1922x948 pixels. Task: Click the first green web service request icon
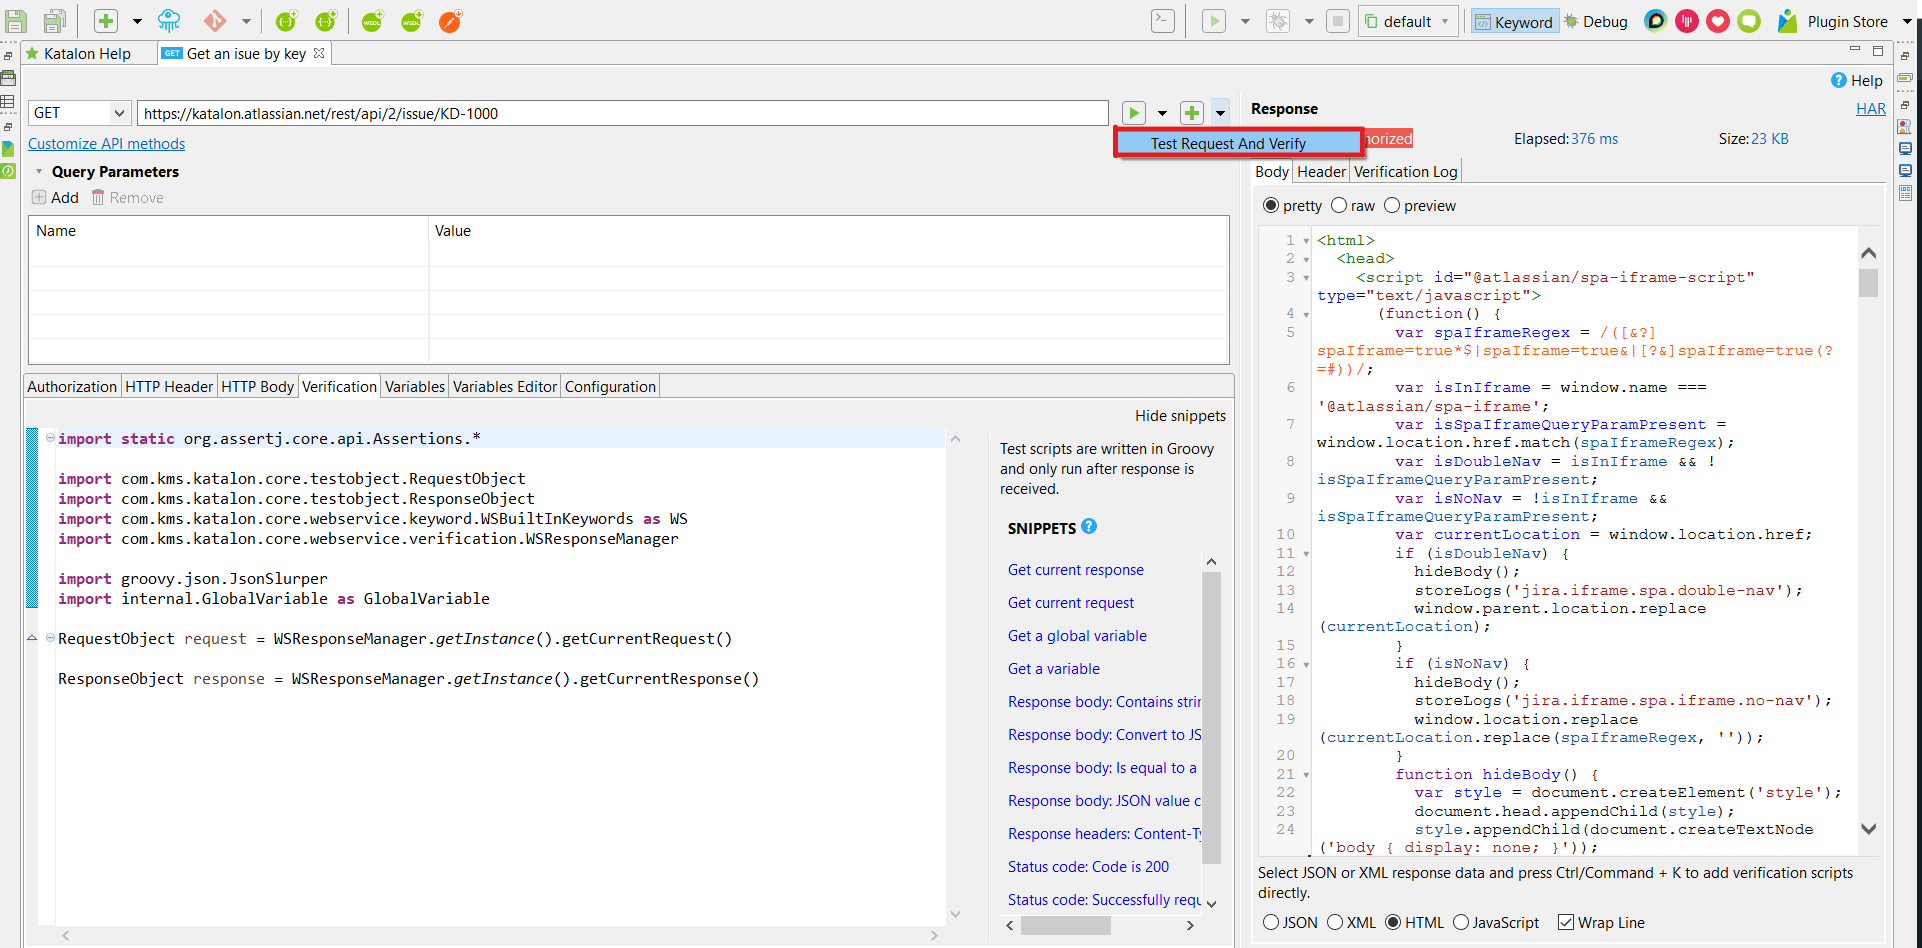tap(286, 21)
